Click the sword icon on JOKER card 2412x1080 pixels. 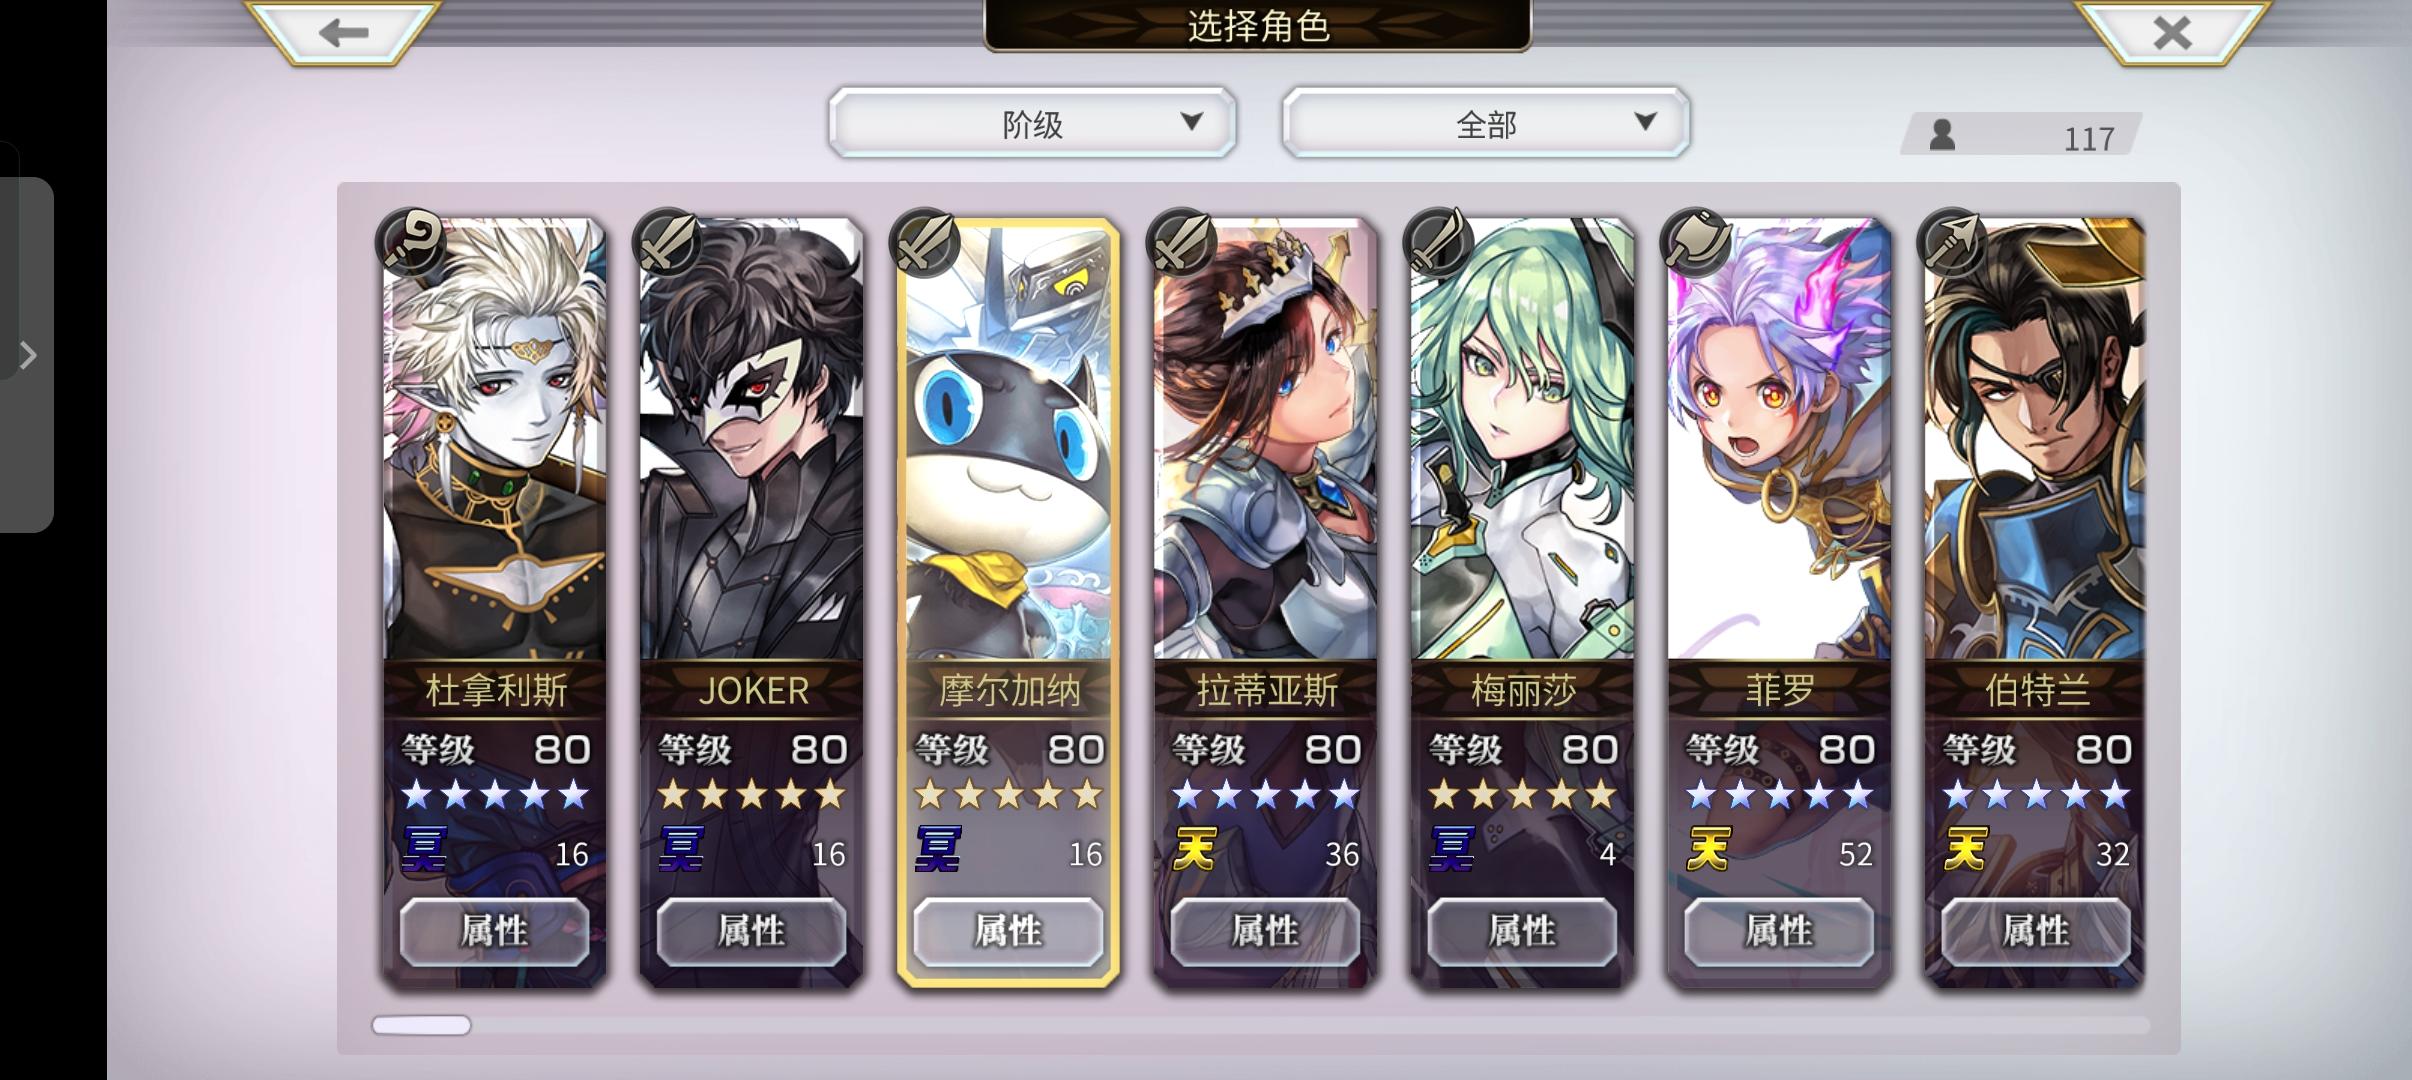pyautogui.click(x=668, y=243)
